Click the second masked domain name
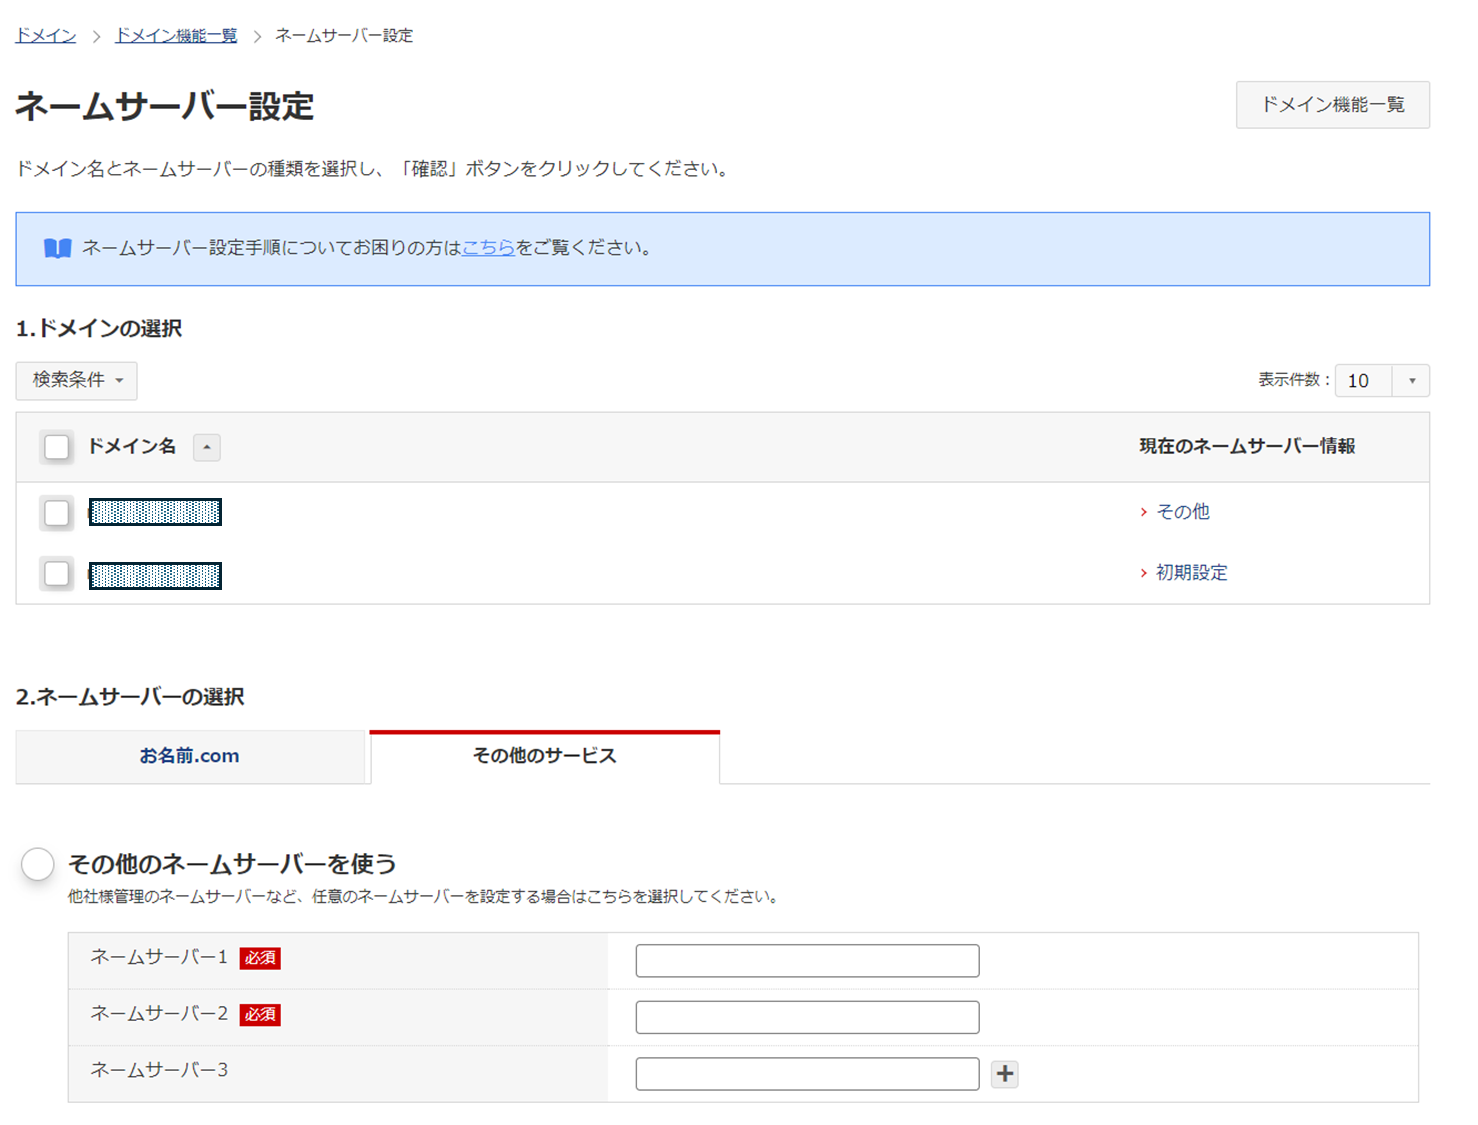 click(155, 576)
